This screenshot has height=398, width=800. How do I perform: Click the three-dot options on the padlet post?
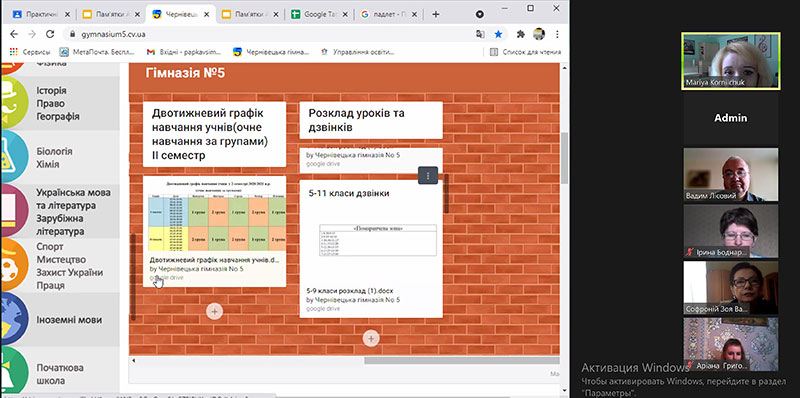coord(428,176)
